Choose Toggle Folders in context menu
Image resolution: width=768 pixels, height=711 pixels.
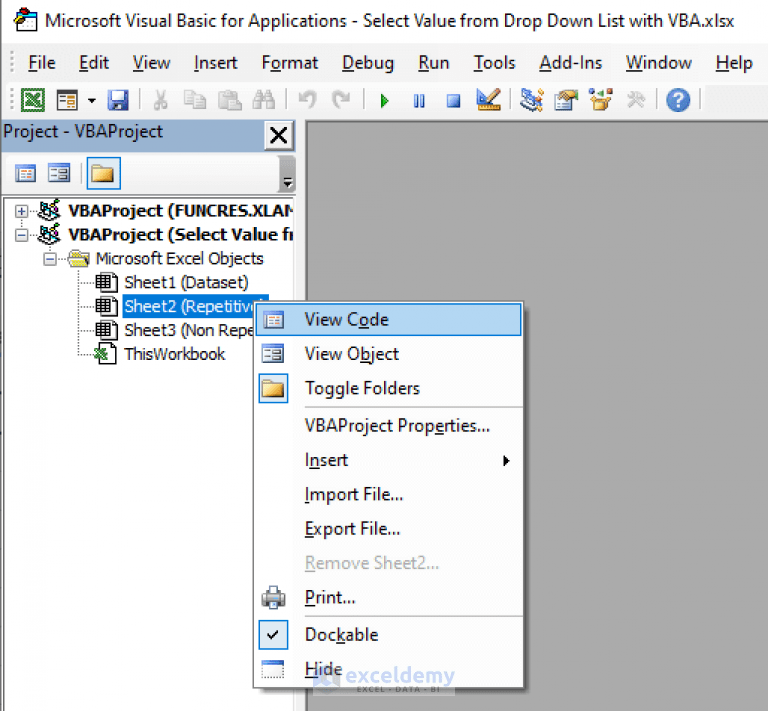coord(389,388)
